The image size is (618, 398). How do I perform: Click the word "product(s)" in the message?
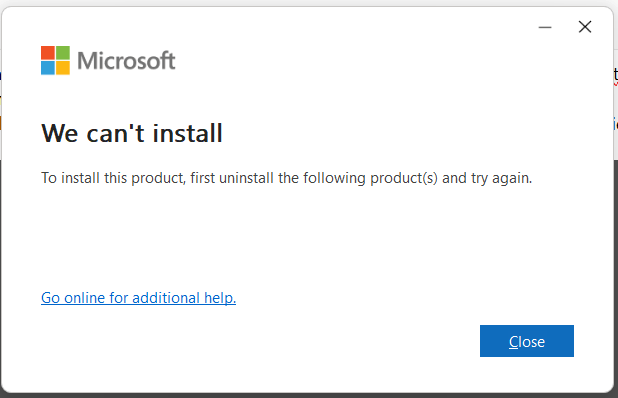pos(404,178)
